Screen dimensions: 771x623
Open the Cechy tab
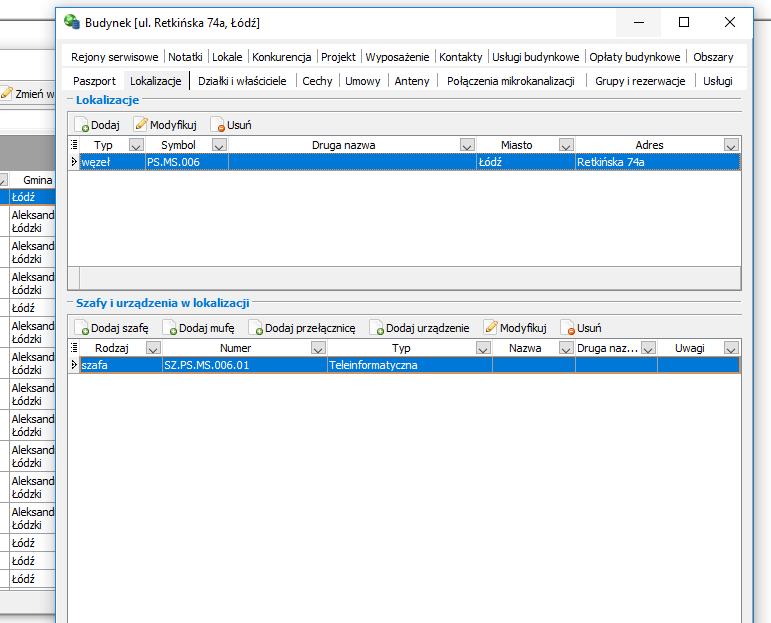tap(317, 81)
